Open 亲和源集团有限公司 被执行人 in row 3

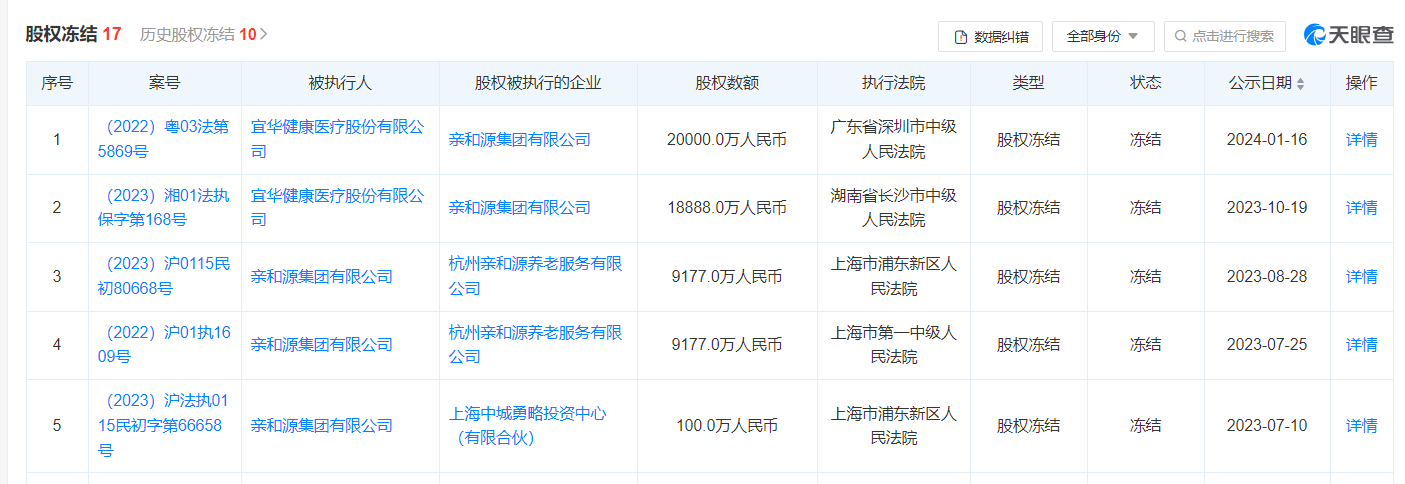(x=321, y=277)
